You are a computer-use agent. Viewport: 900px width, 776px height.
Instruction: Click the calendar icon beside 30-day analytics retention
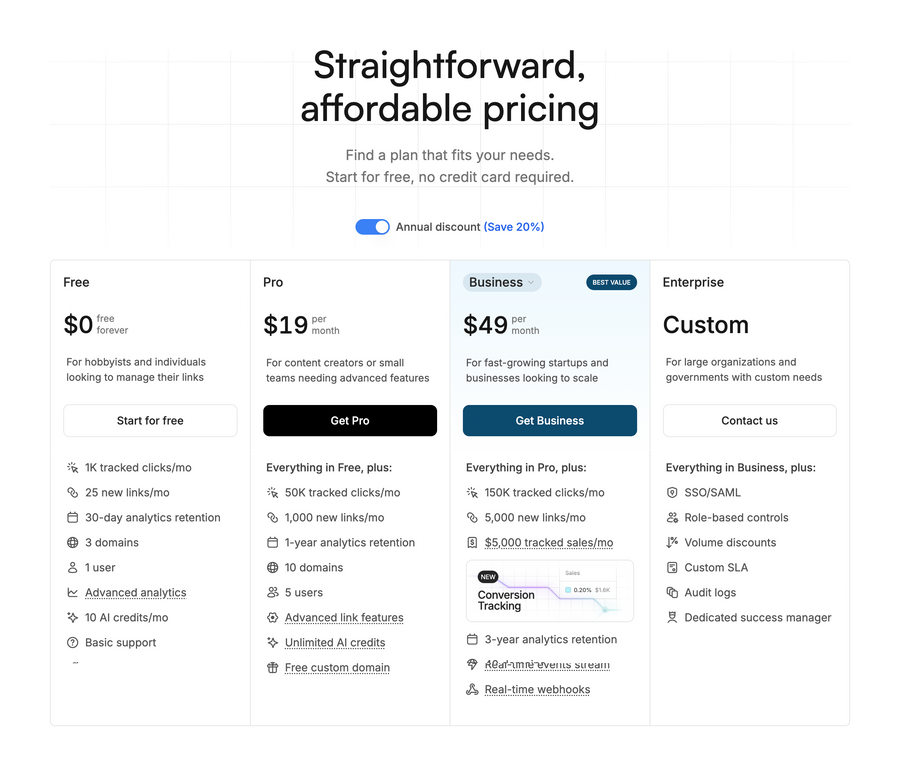pos(72,517)
